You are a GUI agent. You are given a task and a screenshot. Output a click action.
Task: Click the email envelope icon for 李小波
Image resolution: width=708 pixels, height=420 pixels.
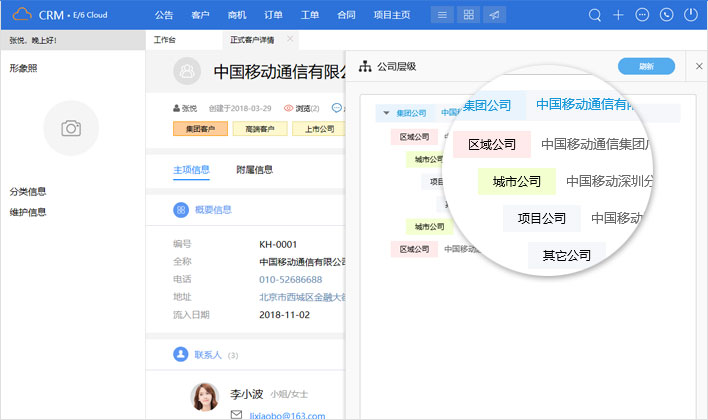pos(236,414)
